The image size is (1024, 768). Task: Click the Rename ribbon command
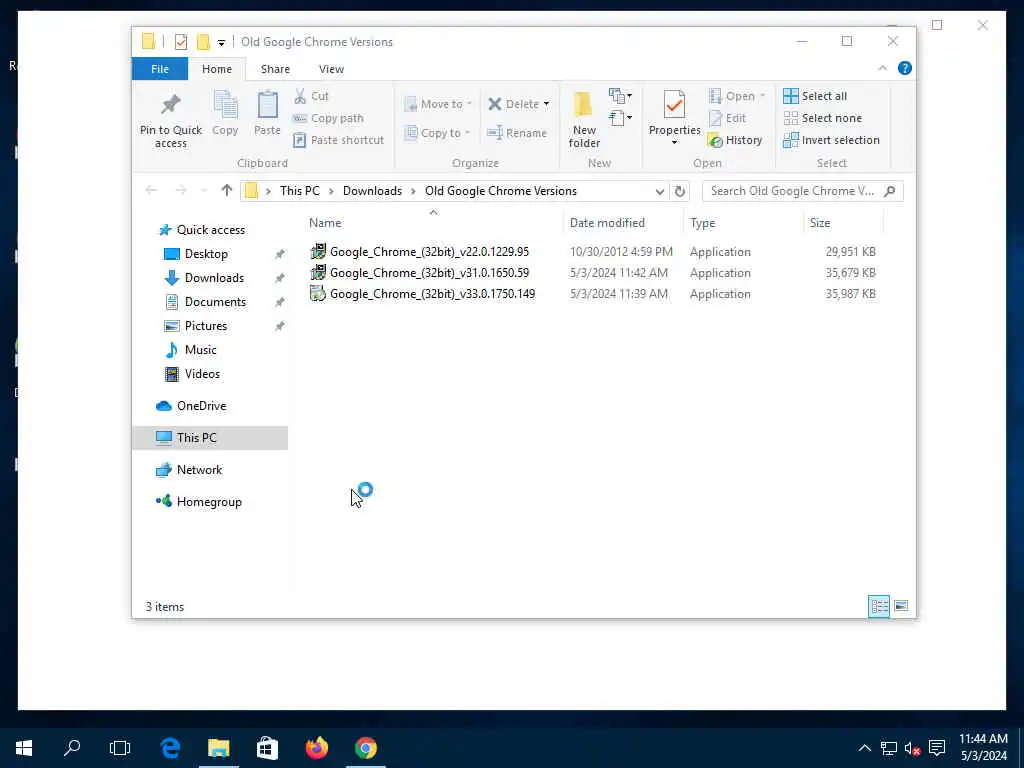[x=517, y=133]
